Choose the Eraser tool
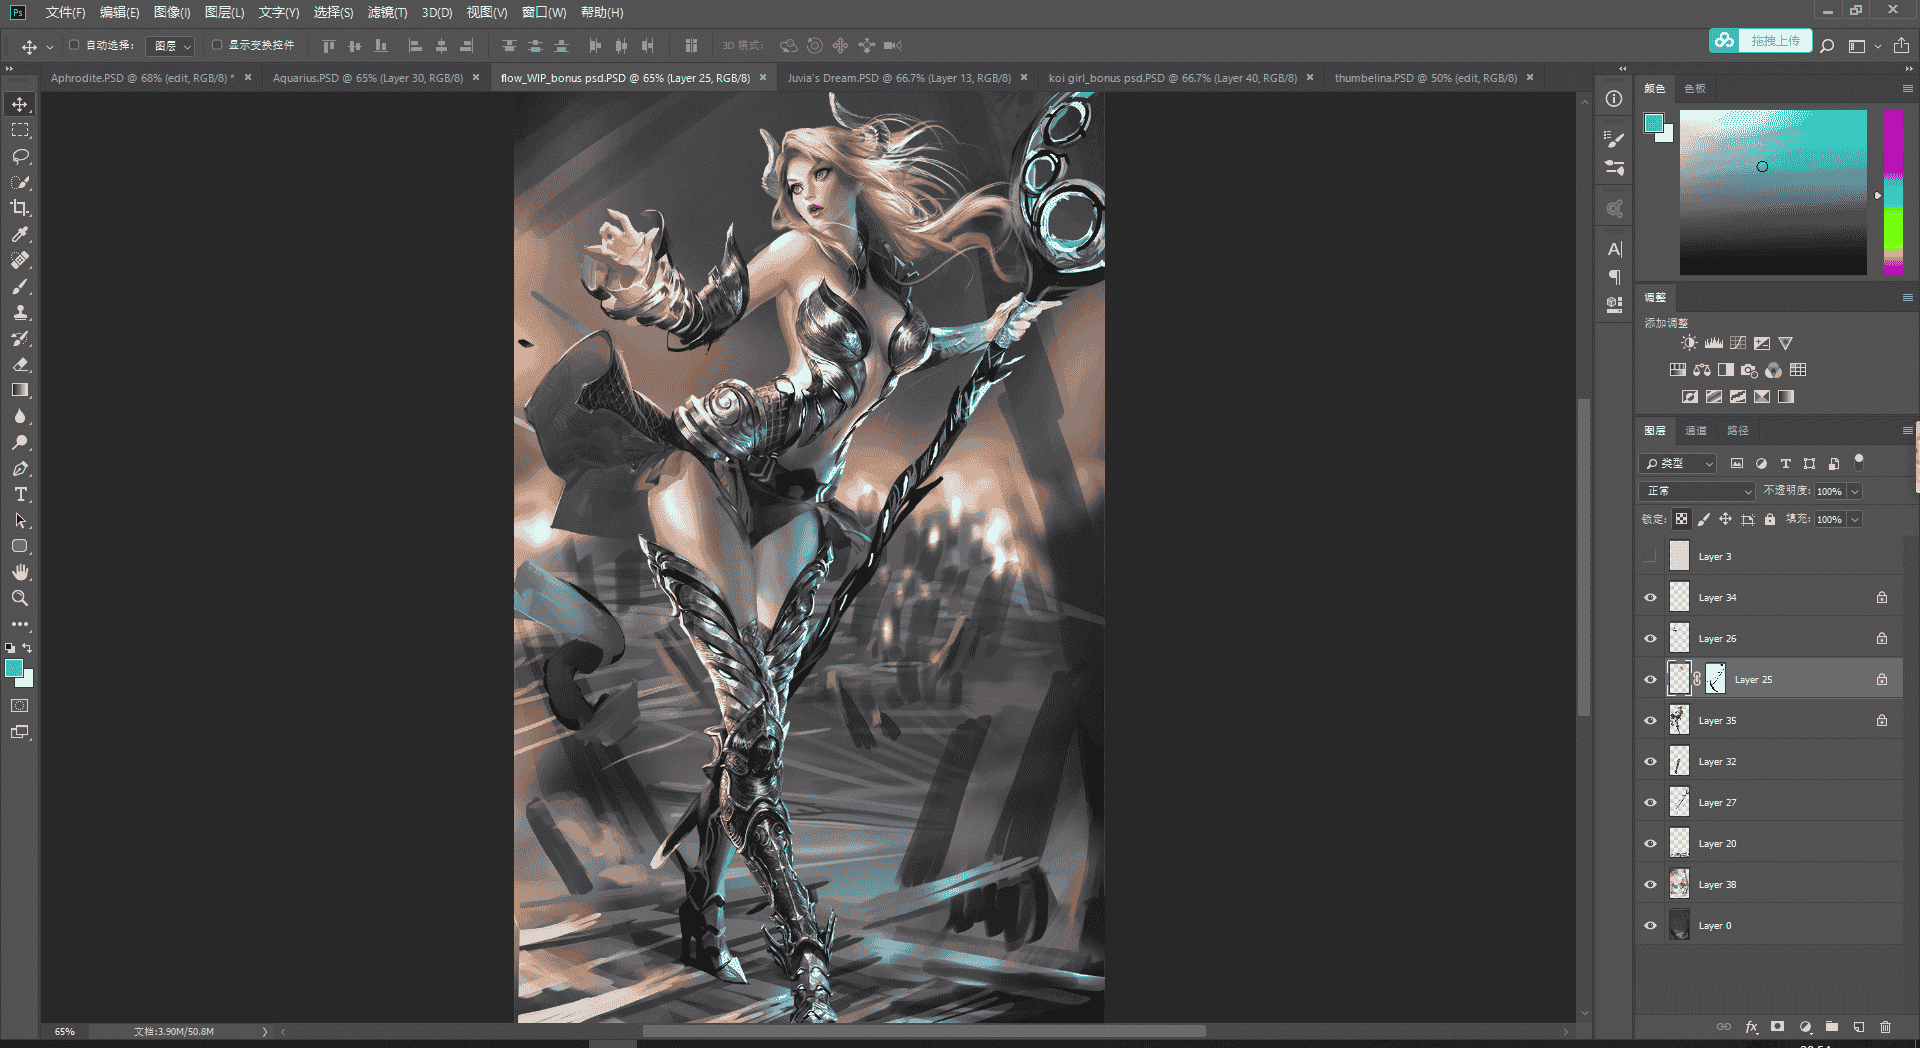Viewport: 1920px width, 1048px height. coord(20,365)
